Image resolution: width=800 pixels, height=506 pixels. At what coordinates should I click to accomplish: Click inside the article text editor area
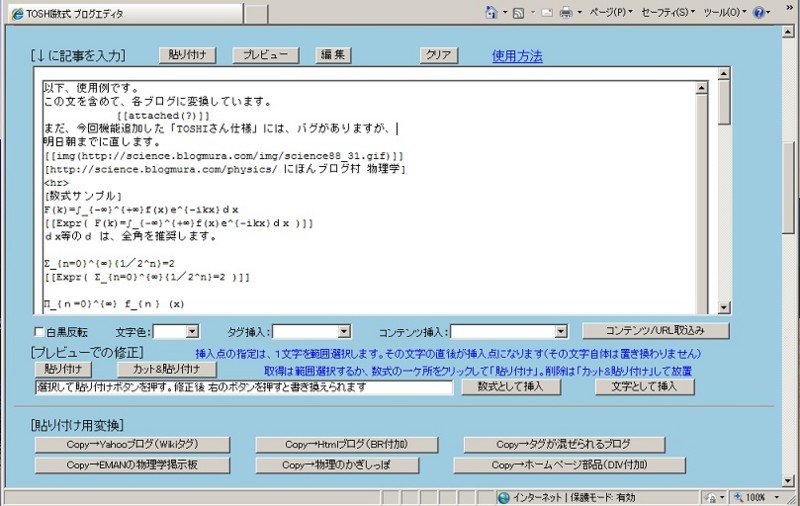tap(369, 197)
